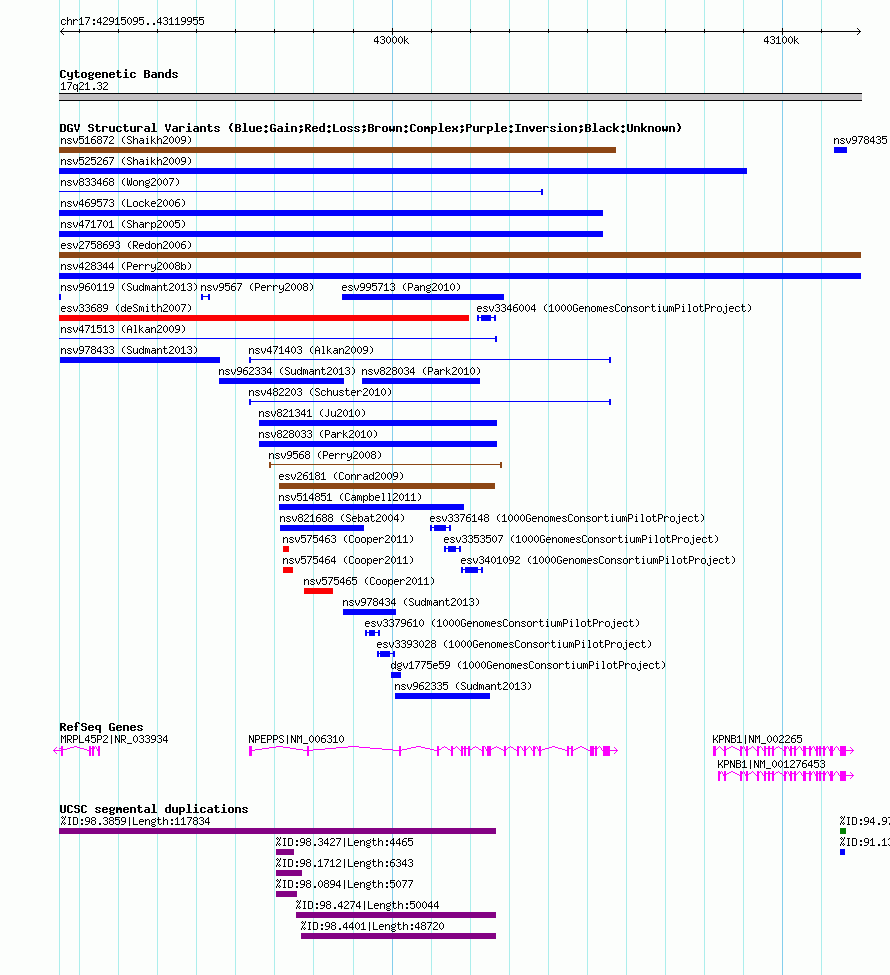Click the brown esv26181 (Conrad2009) bar
The height and width of the screenshot is (975, 890).
(x=387, y=486)
